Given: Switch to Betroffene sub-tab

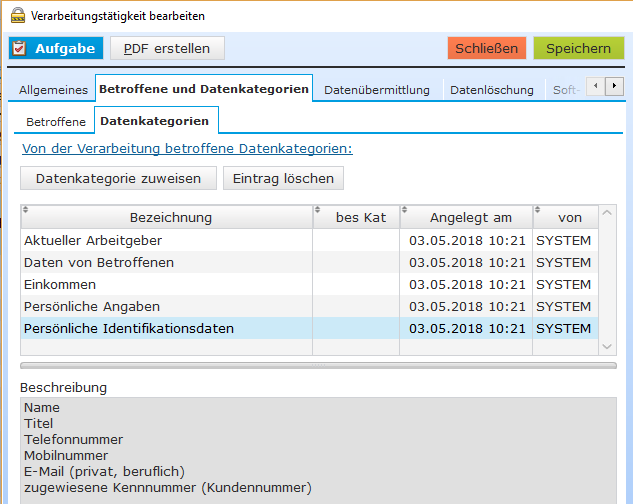Looking at the screenshot, I should (x=56, y=122).
